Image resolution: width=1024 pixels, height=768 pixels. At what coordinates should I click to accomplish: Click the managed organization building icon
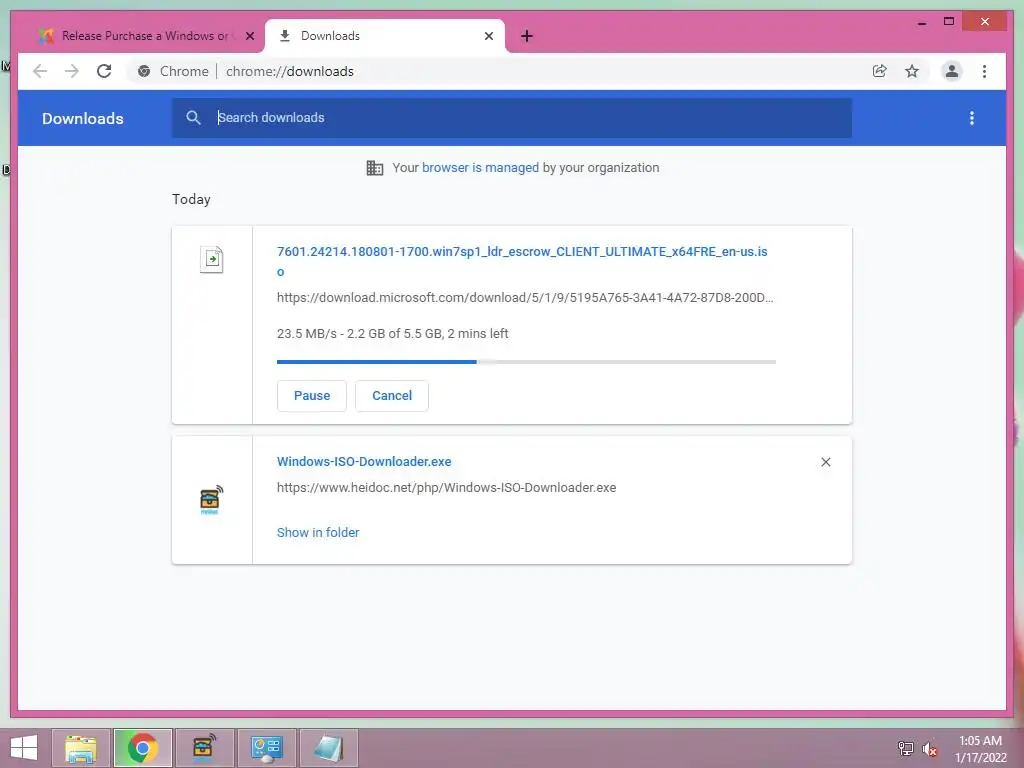coord(375,168)
